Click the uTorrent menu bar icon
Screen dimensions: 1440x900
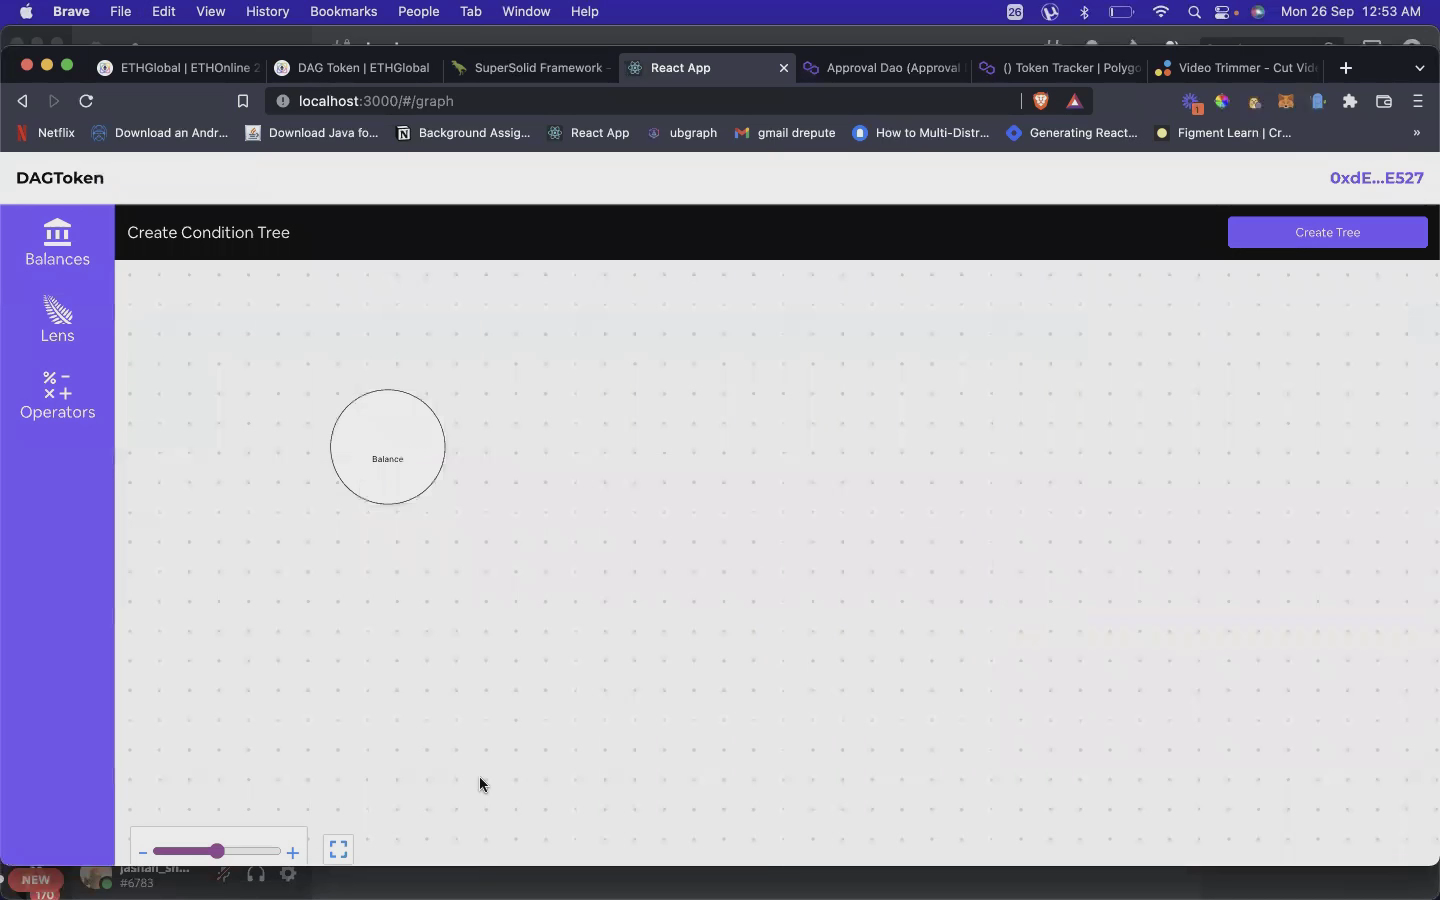1050,12
